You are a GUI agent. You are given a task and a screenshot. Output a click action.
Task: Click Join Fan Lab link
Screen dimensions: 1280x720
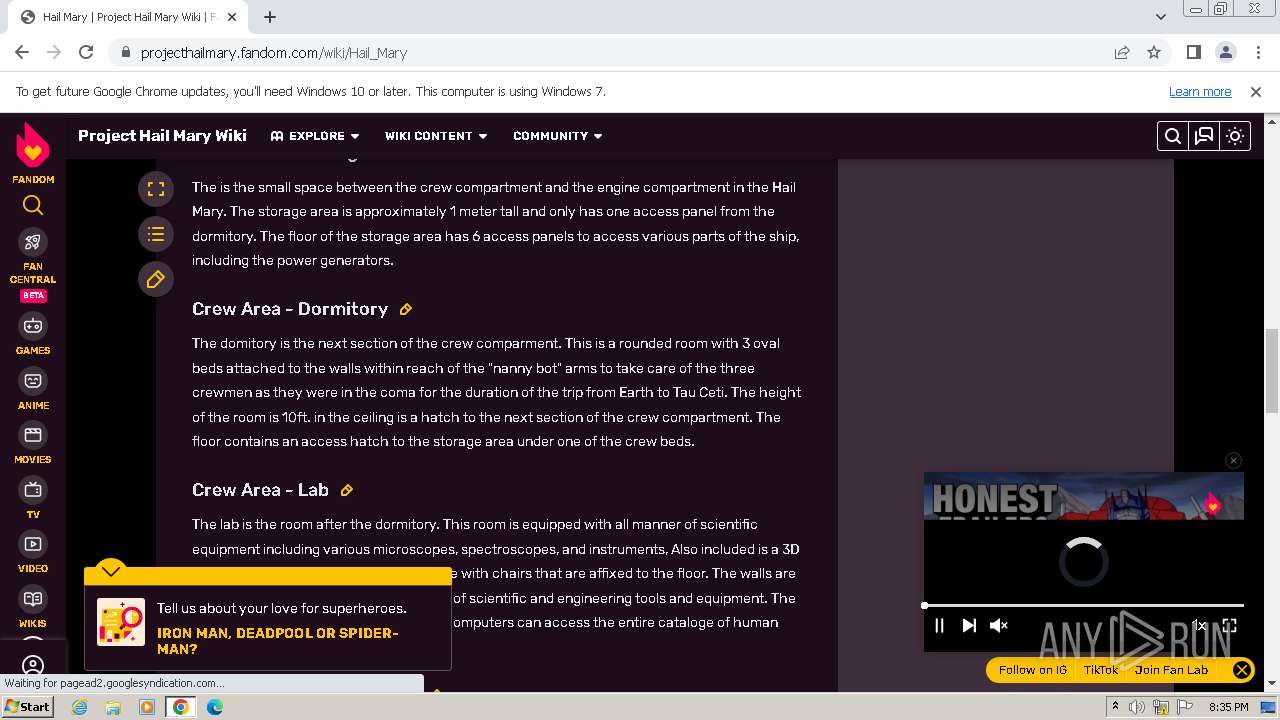click(x=1171, y=670)
